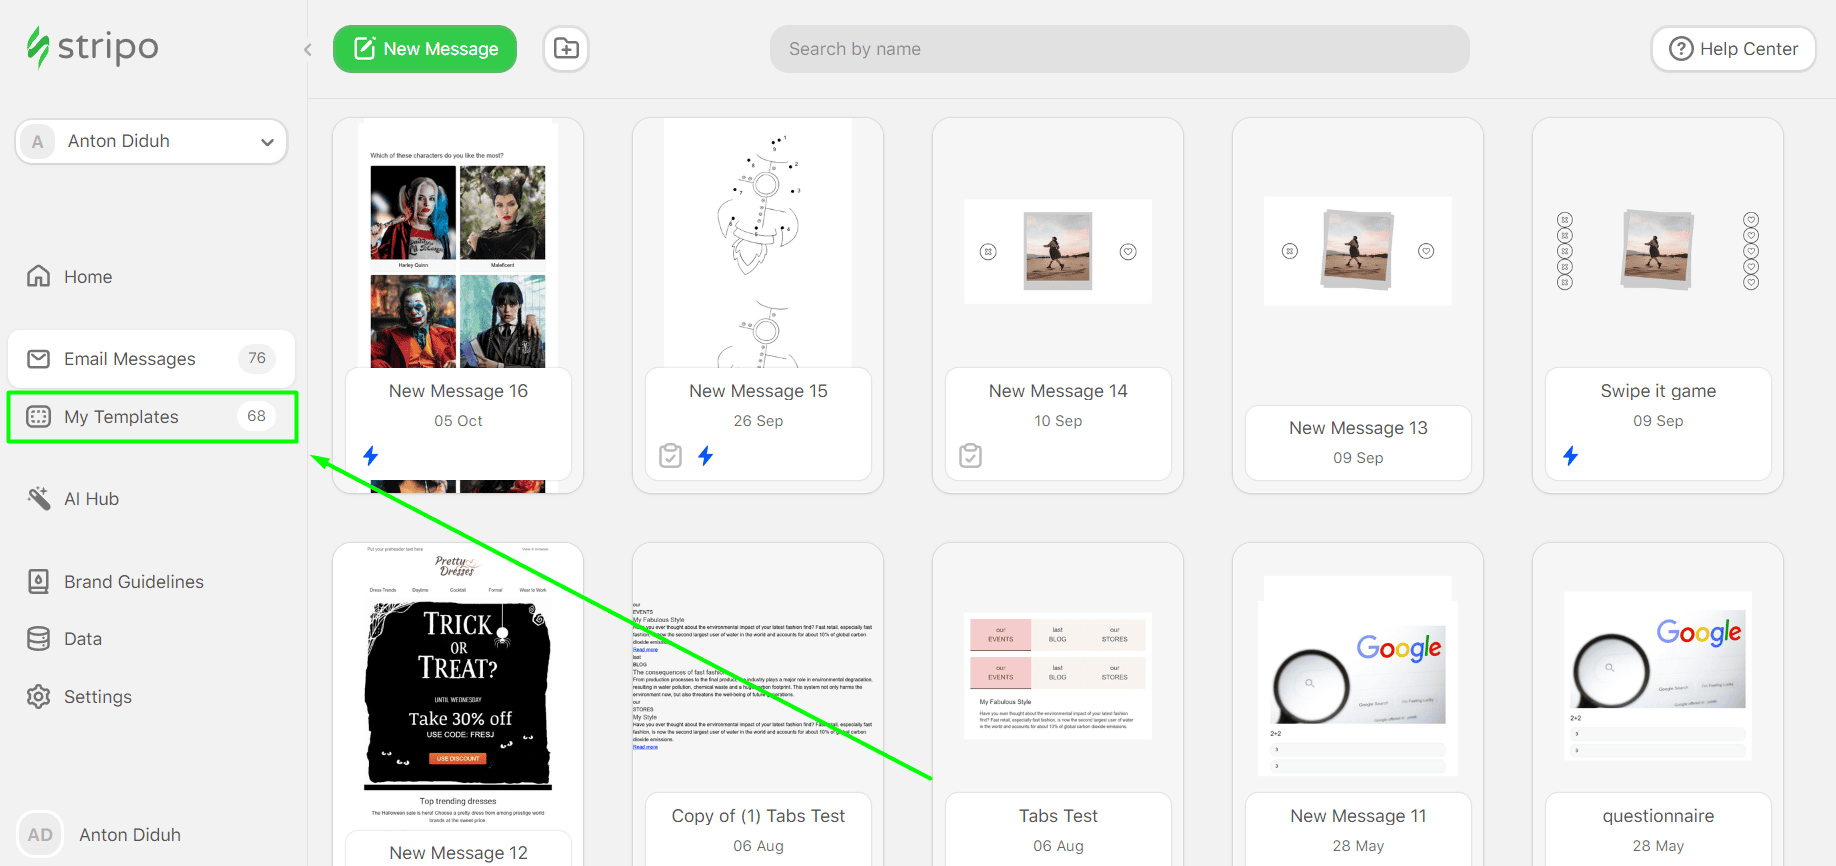Click the Stripo logo
The image size is (1836, 866).
93,47
